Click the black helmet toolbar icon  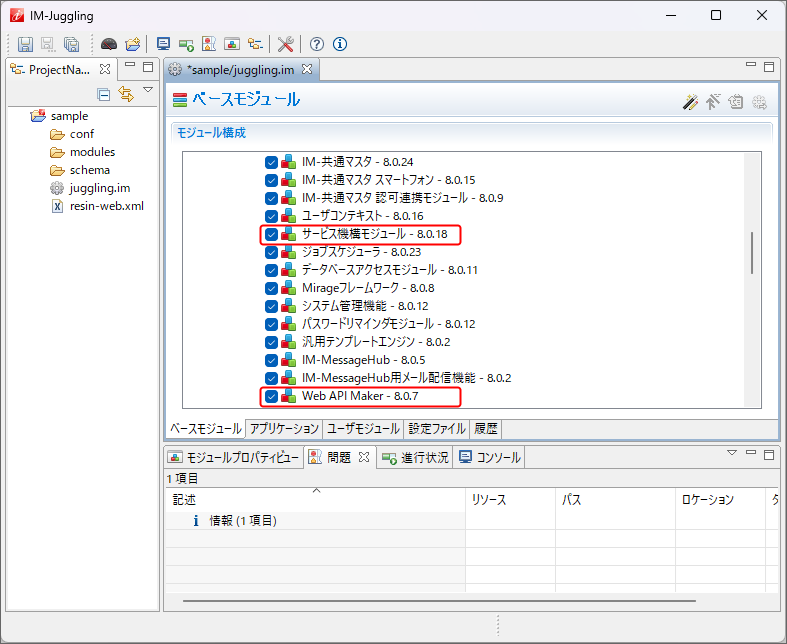[108, 44]
